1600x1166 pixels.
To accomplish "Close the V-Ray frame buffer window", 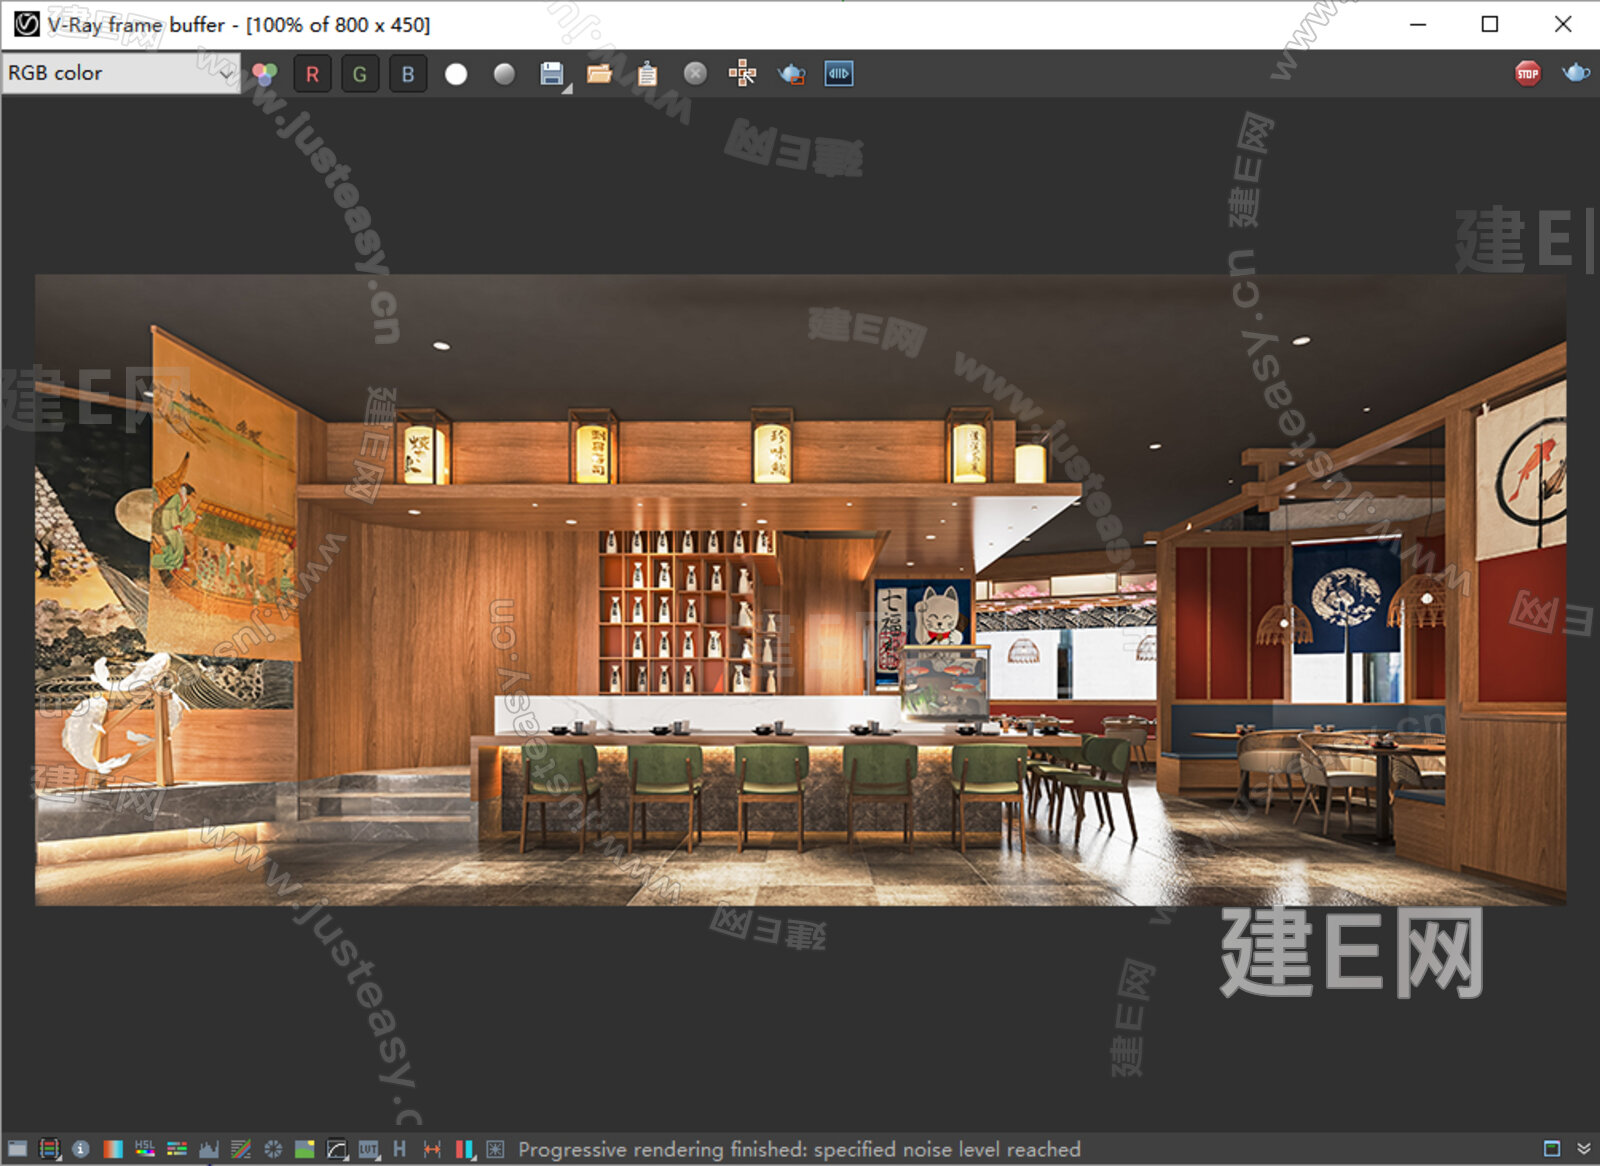I will (x=1563, y=24).
